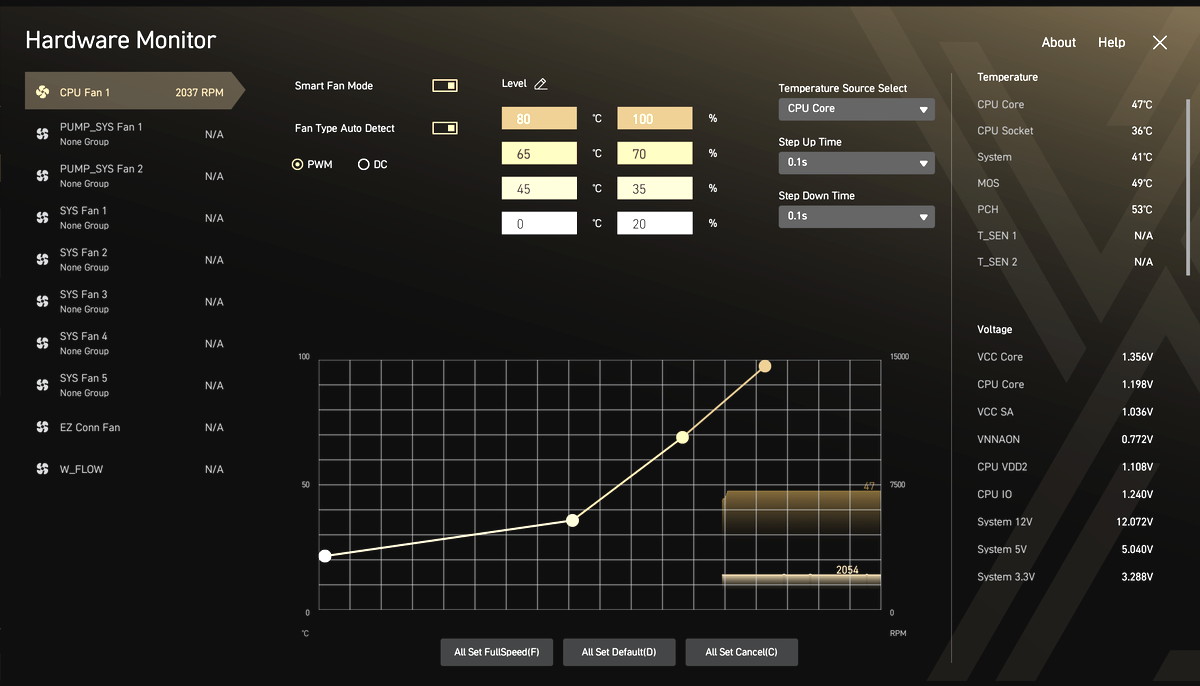Click the SYS Fan 4 fan icon
The height and width of the screenshot is (686, 1200).
pos(42,343)
